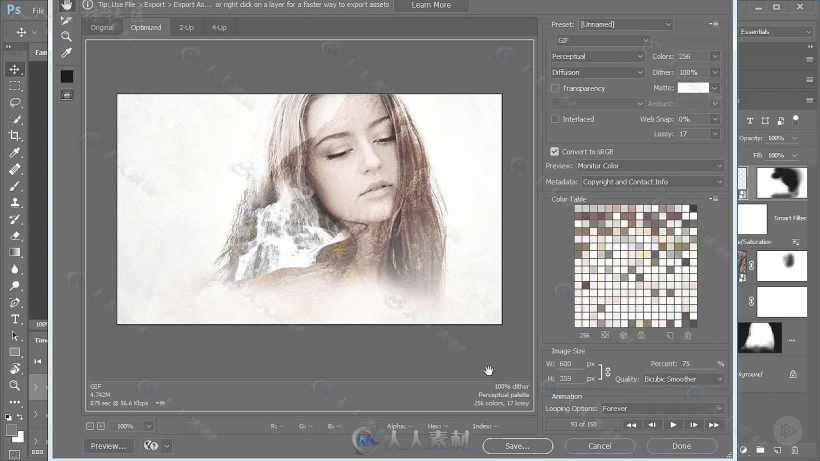The width and height of the screenshot is (820, 461).
Task: Open the File menu
Action: pyautogui.click(x=38, y=10)
